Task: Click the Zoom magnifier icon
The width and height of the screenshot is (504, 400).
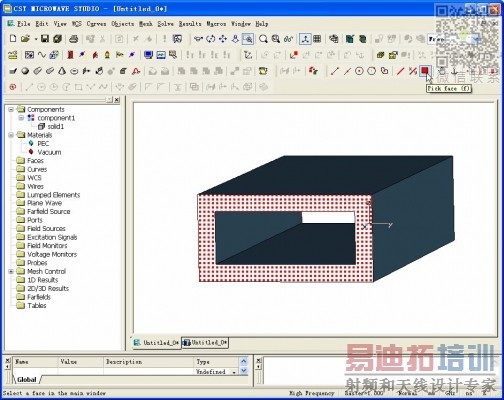Action: (x=263, y=39)
